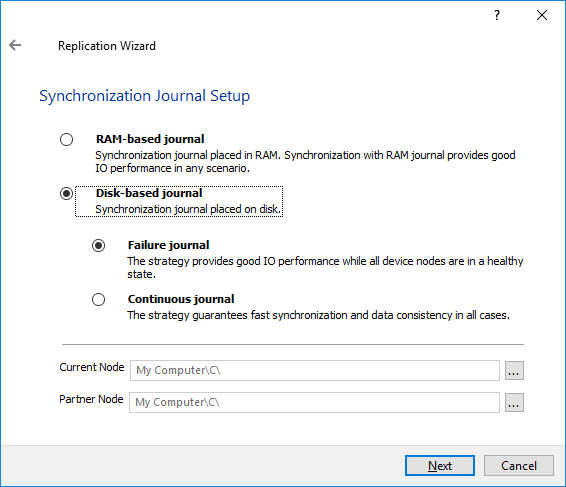Close the Replication Wizard window
Viewport: 566px width, 487px height.
pyautogui.click(x=542, y=15)
